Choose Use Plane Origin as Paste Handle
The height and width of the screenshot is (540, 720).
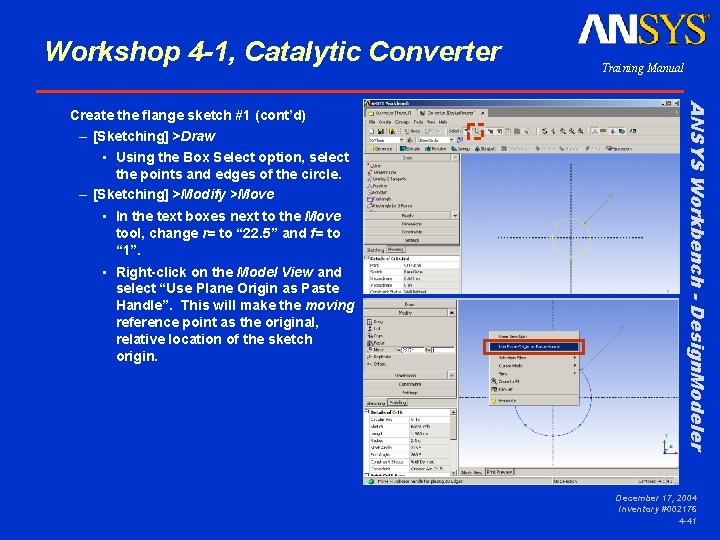[534, 347]
